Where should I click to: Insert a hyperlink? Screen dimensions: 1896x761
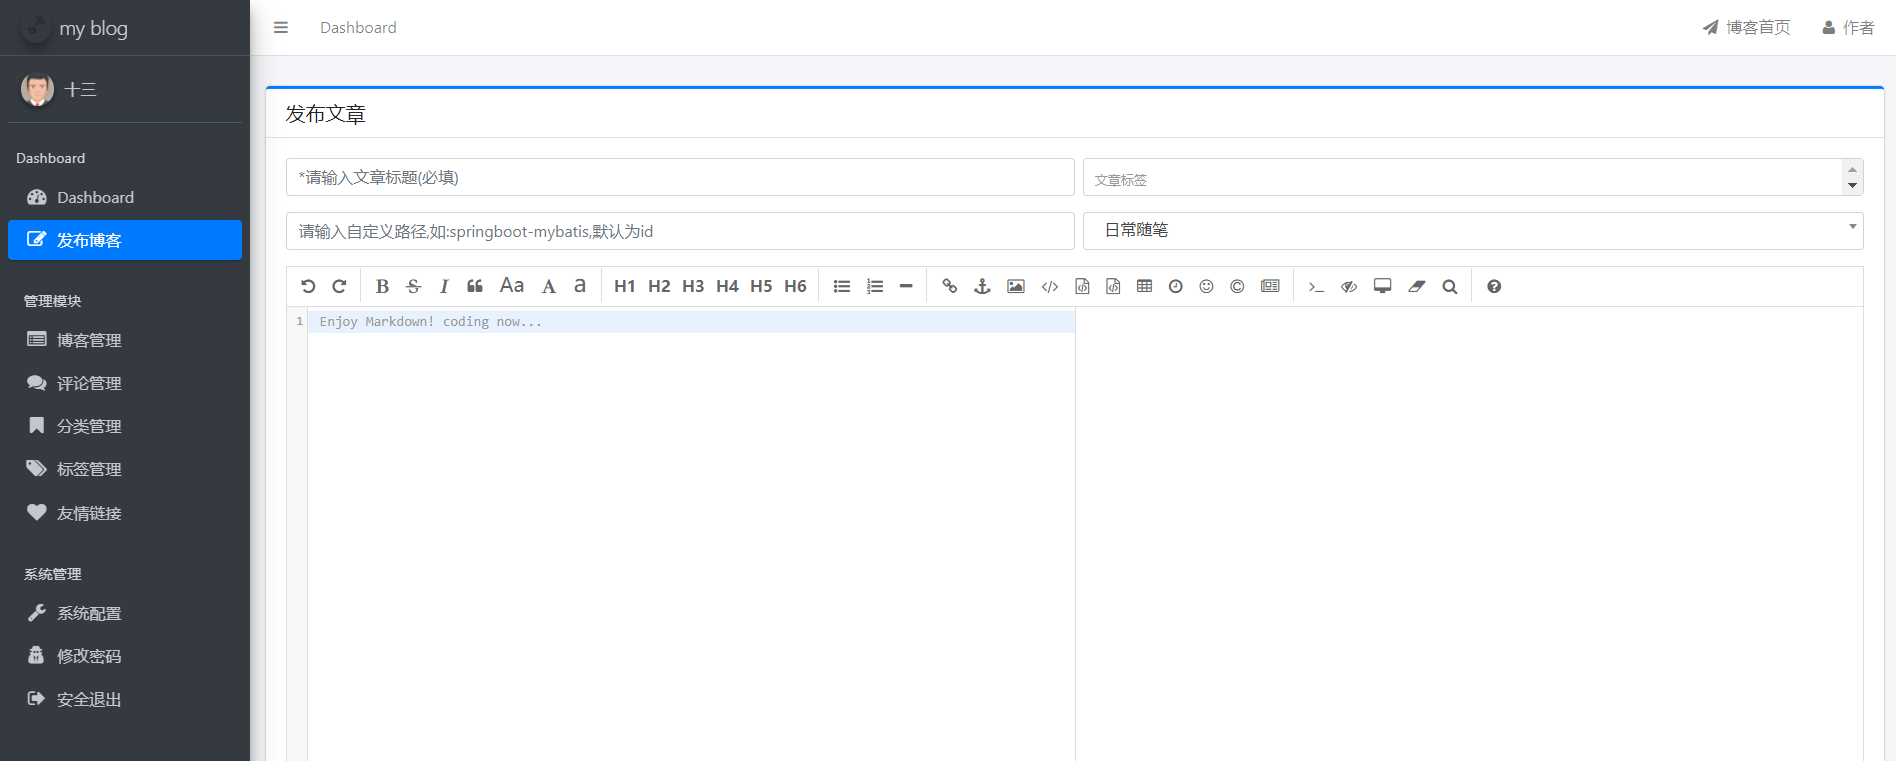click(950, 286)
